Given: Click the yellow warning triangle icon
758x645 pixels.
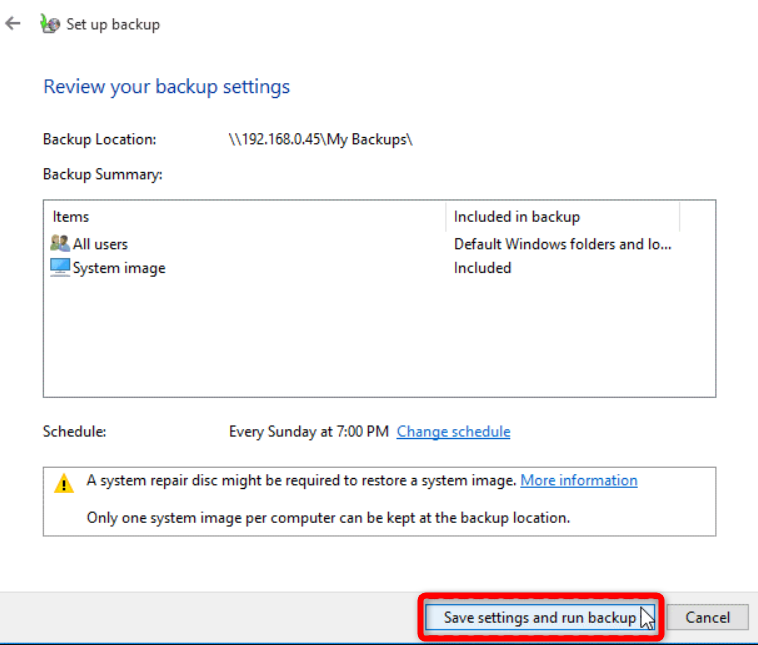Looking at the screenshot, I should tap(64, 484).
